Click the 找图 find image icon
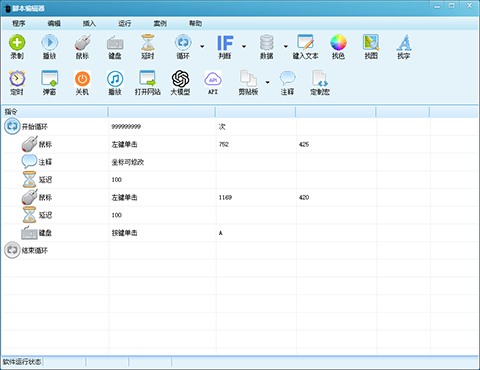This screenshot has height=370, width=480. (x=371, y=43)
